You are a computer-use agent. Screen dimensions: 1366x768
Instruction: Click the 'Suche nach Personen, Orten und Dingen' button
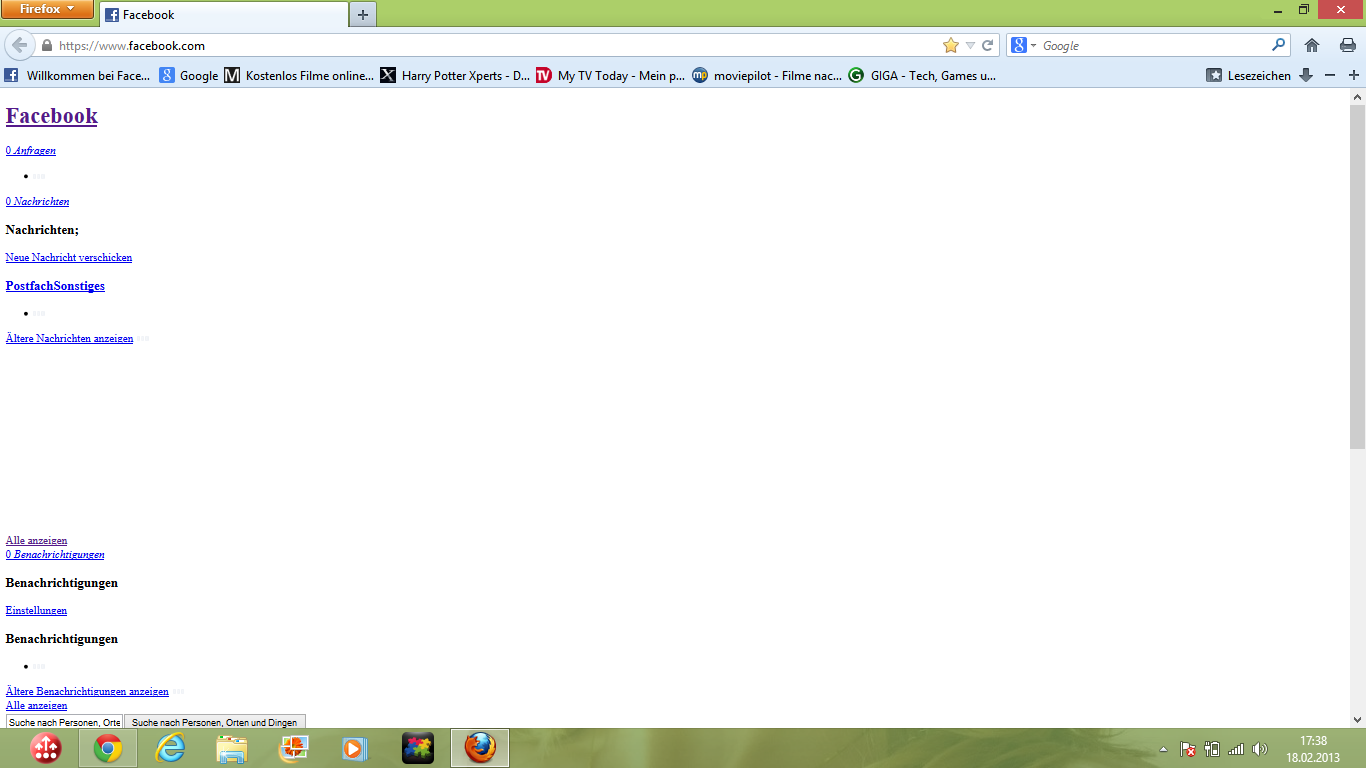click(214, 722)
